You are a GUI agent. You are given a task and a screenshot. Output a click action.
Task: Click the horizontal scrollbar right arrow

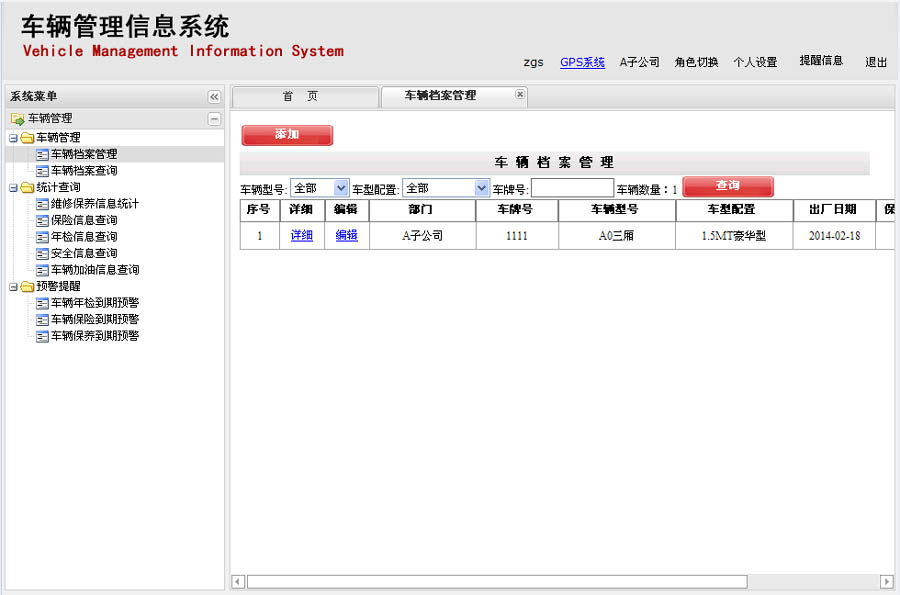[886, 582]
